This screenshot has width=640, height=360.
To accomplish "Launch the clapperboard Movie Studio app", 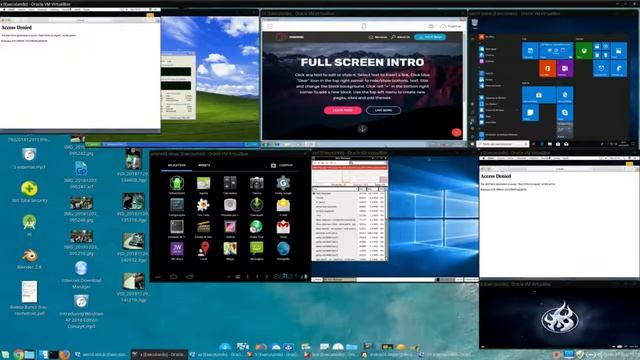I will 204,227.
